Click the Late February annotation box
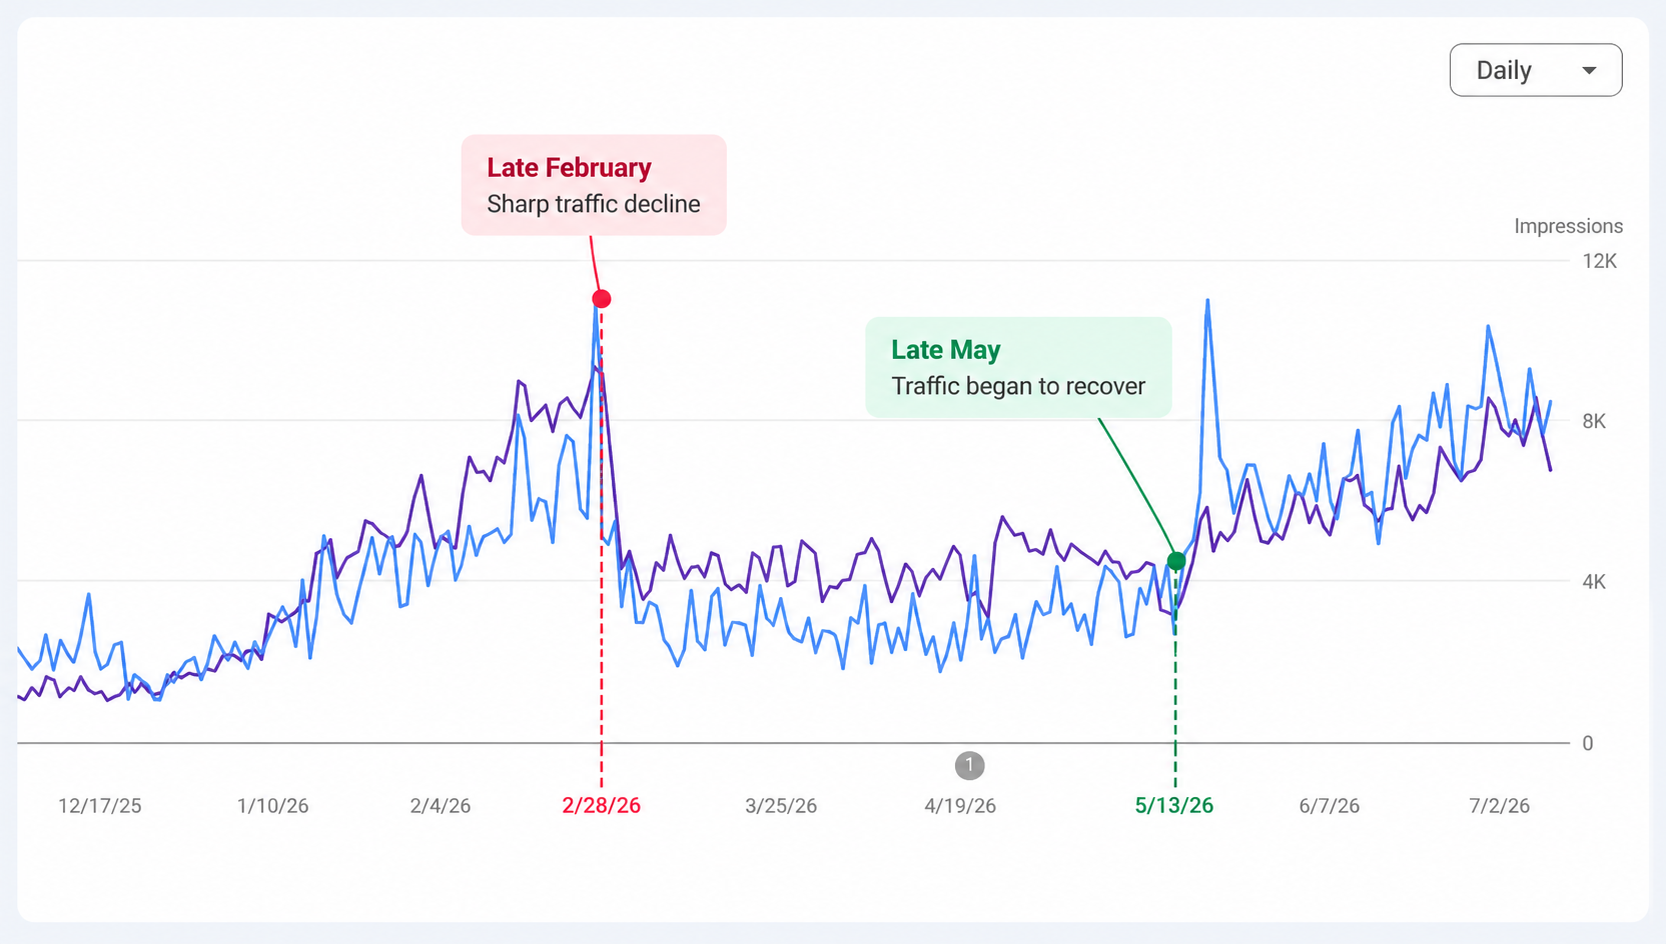This screenshot has width=1666, height=944. click(594, 185)
